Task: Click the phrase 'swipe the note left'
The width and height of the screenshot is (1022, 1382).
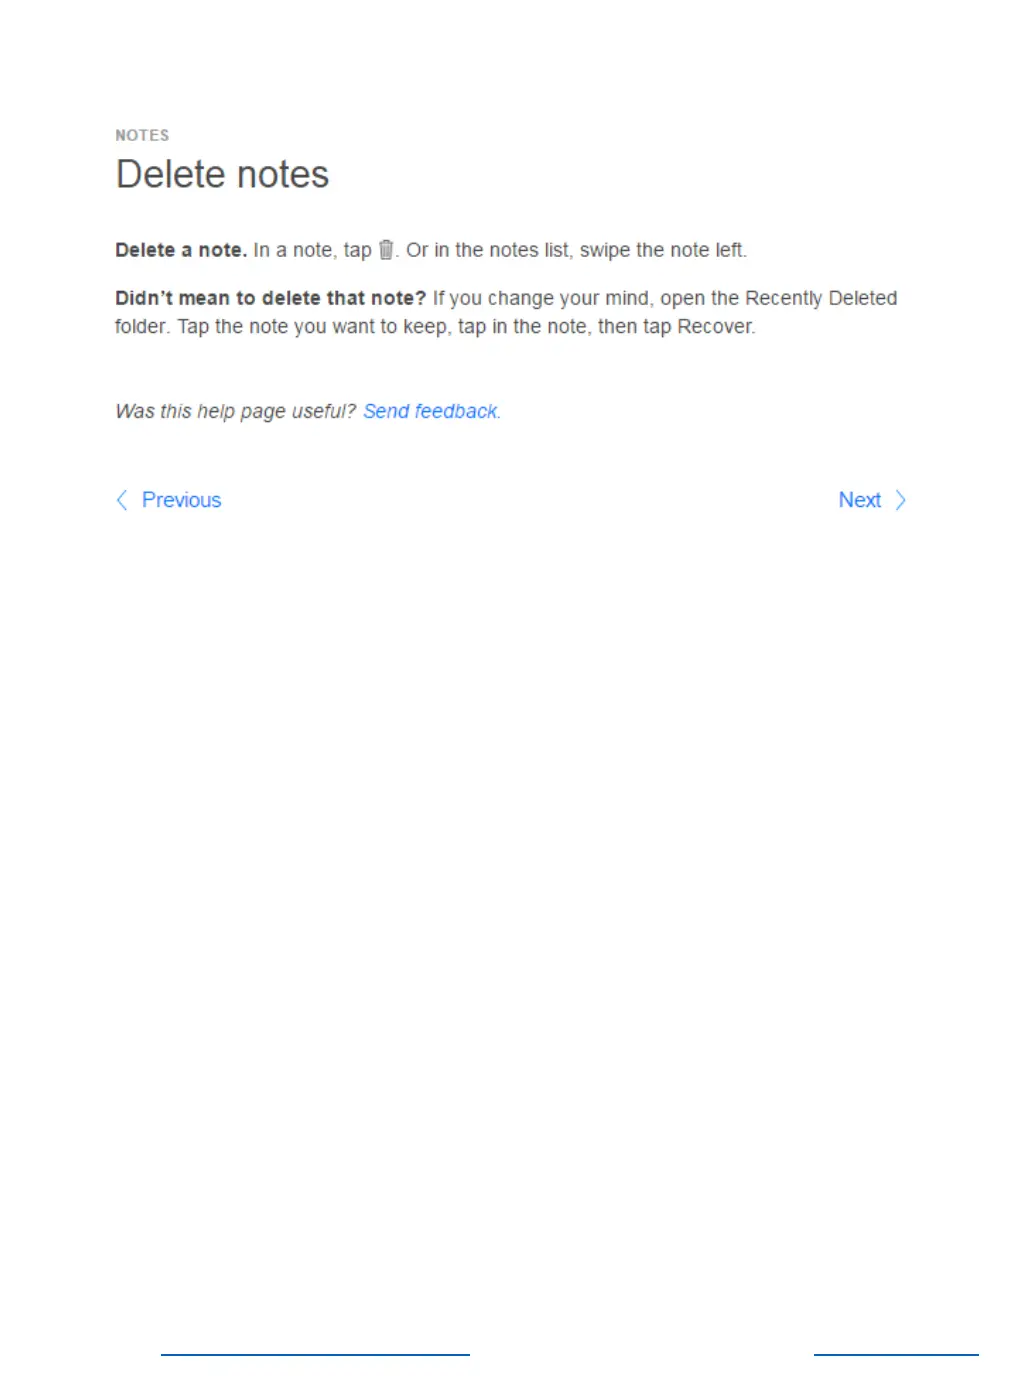Action: click(662, 250)
